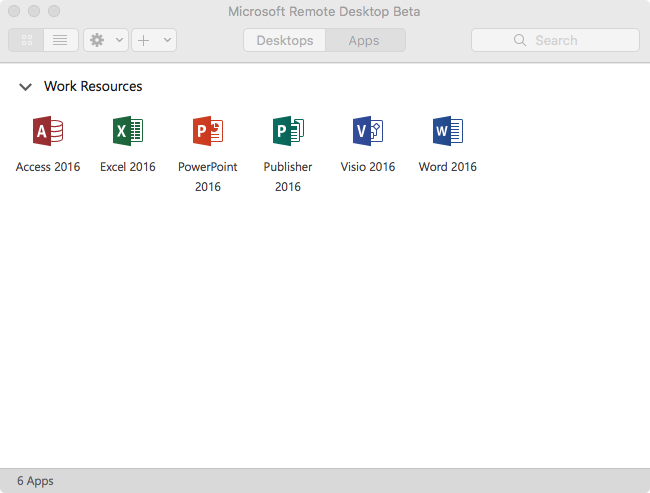Switch to the Desktops tab
Image resolution: width=650 pixels, height=493 pixels.
point(284,40)
